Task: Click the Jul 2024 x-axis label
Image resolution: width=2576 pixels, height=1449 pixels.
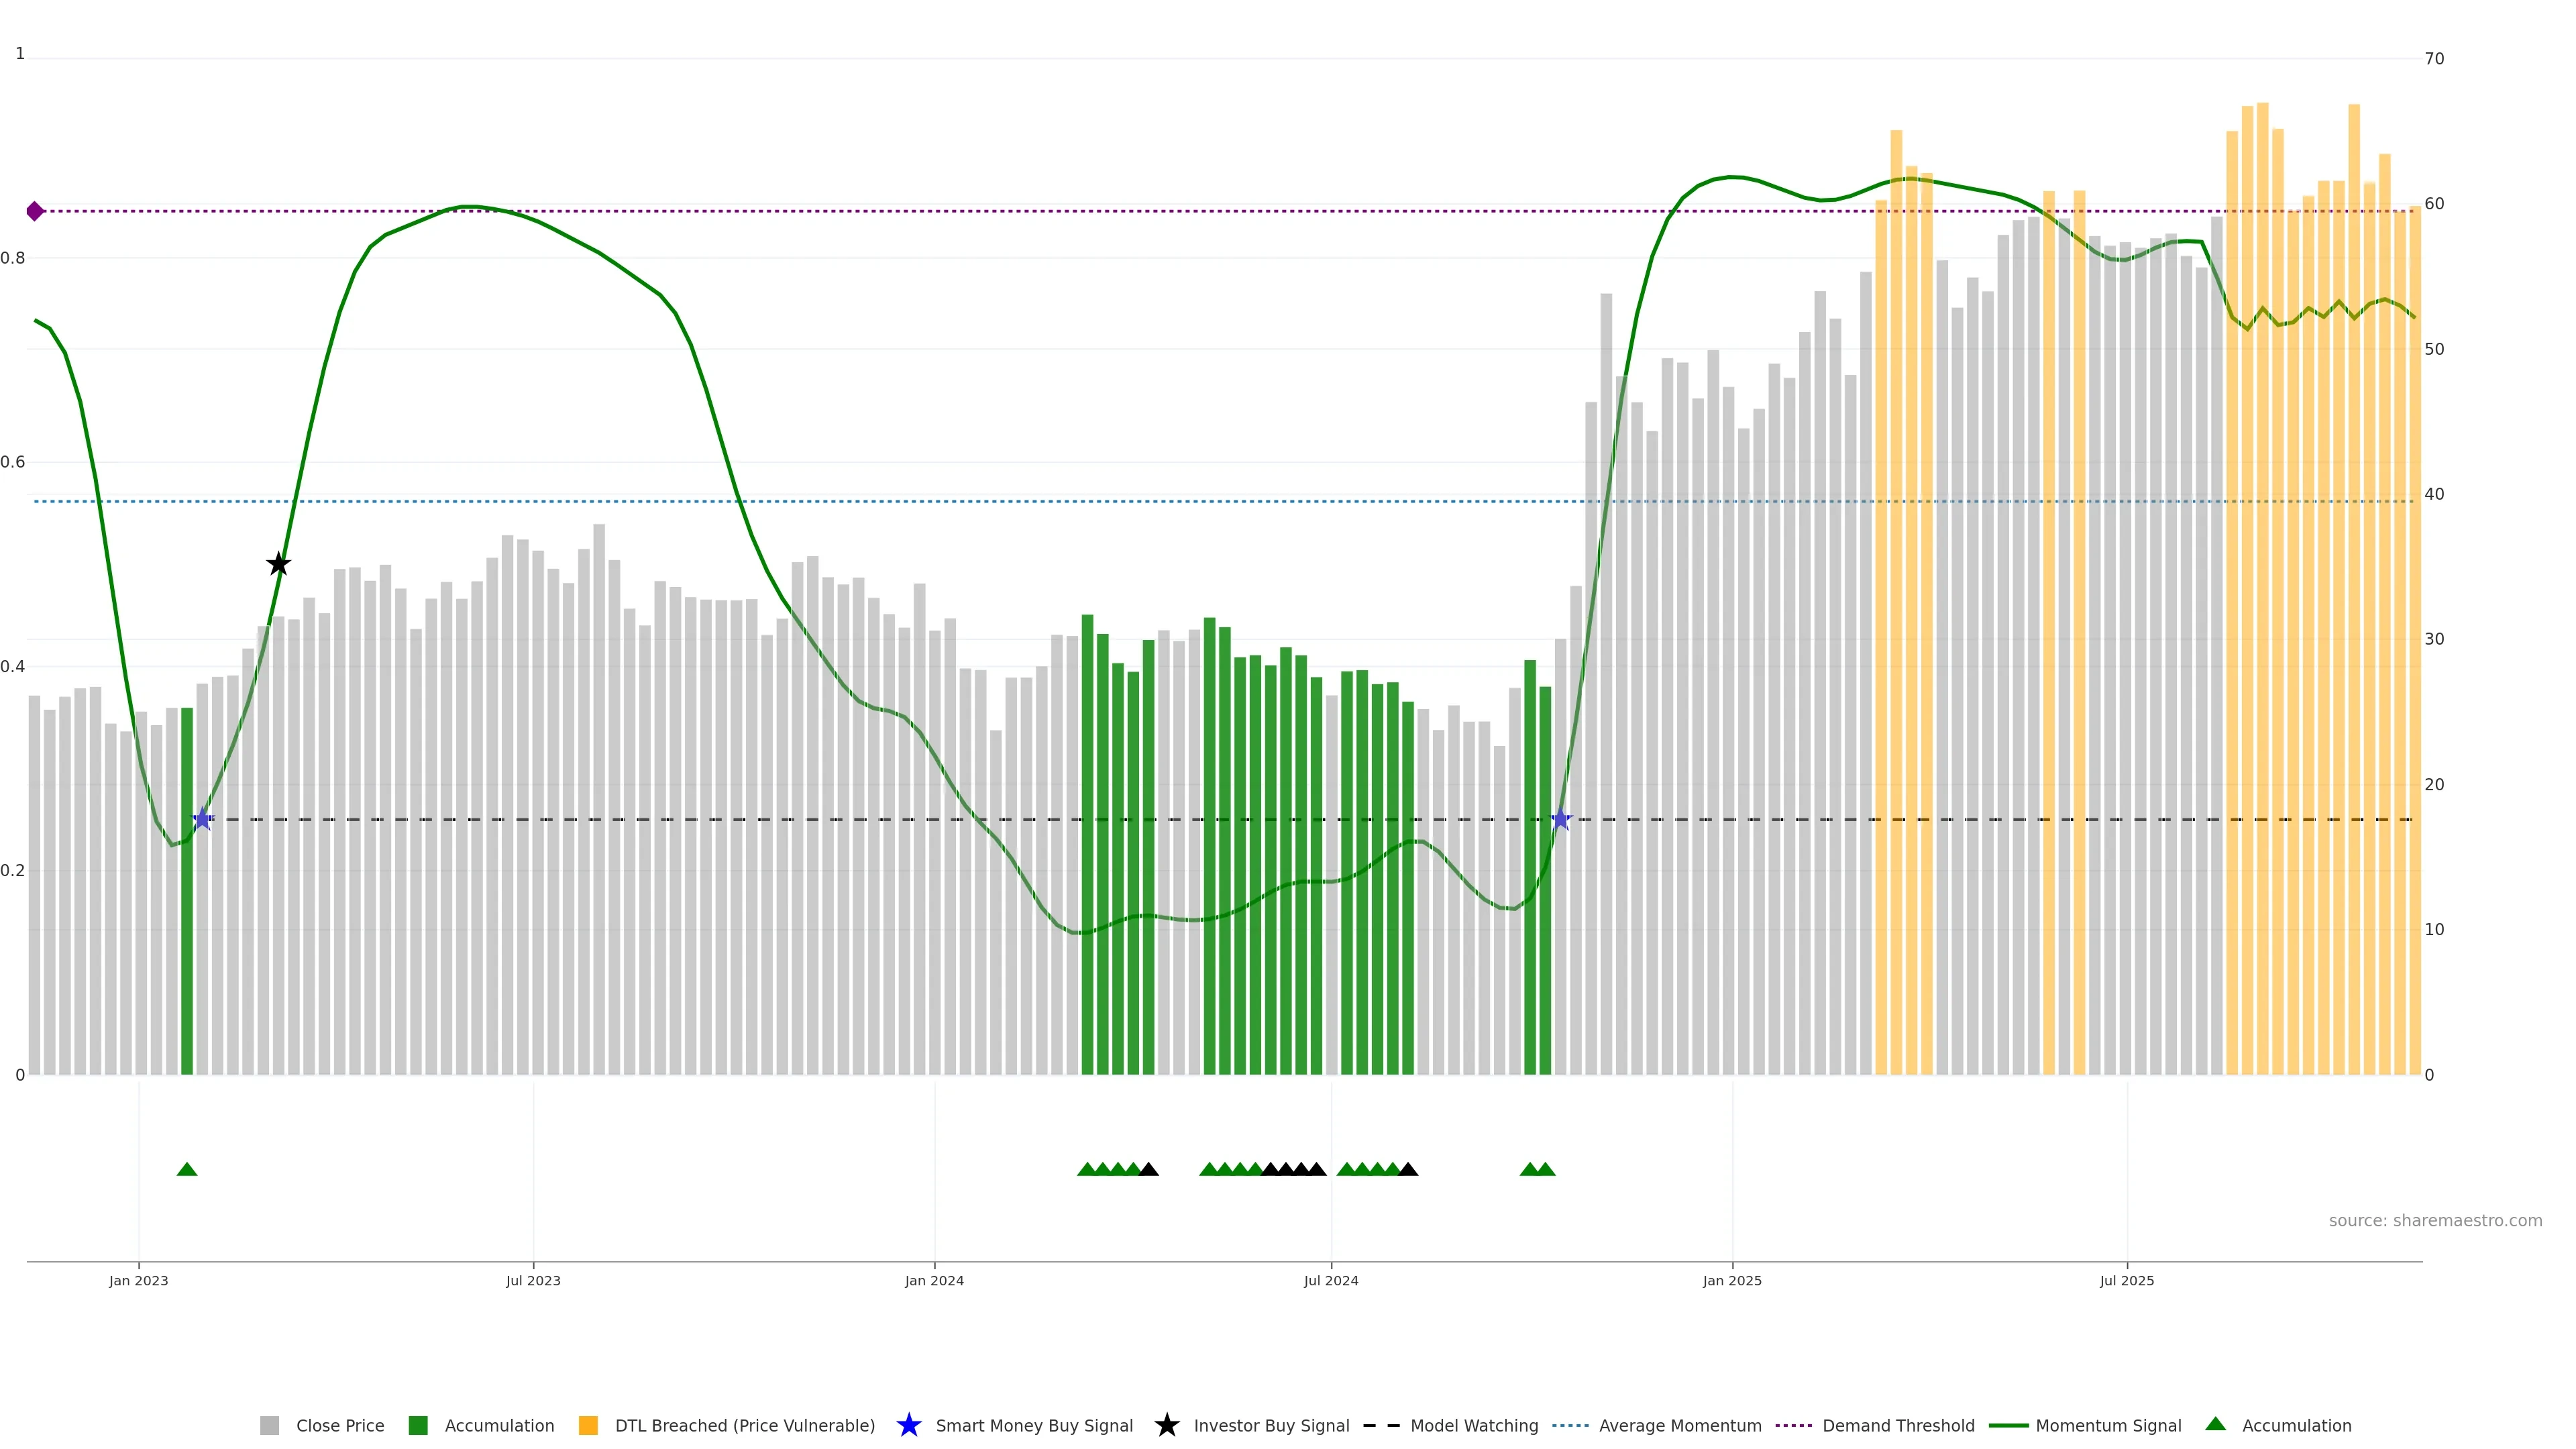Action: [1330, 1281]
